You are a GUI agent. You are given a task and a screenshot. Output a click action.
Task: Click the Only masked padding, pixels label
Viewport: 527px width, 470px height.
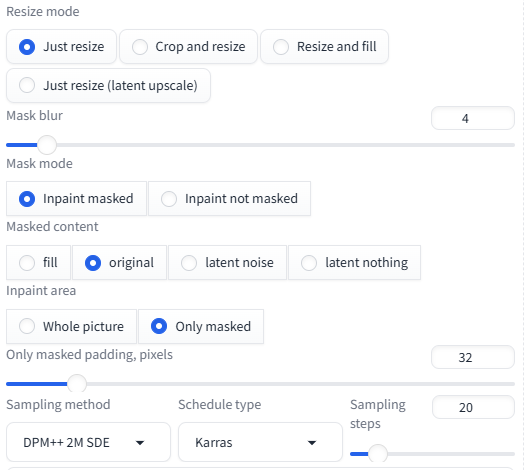89,355
